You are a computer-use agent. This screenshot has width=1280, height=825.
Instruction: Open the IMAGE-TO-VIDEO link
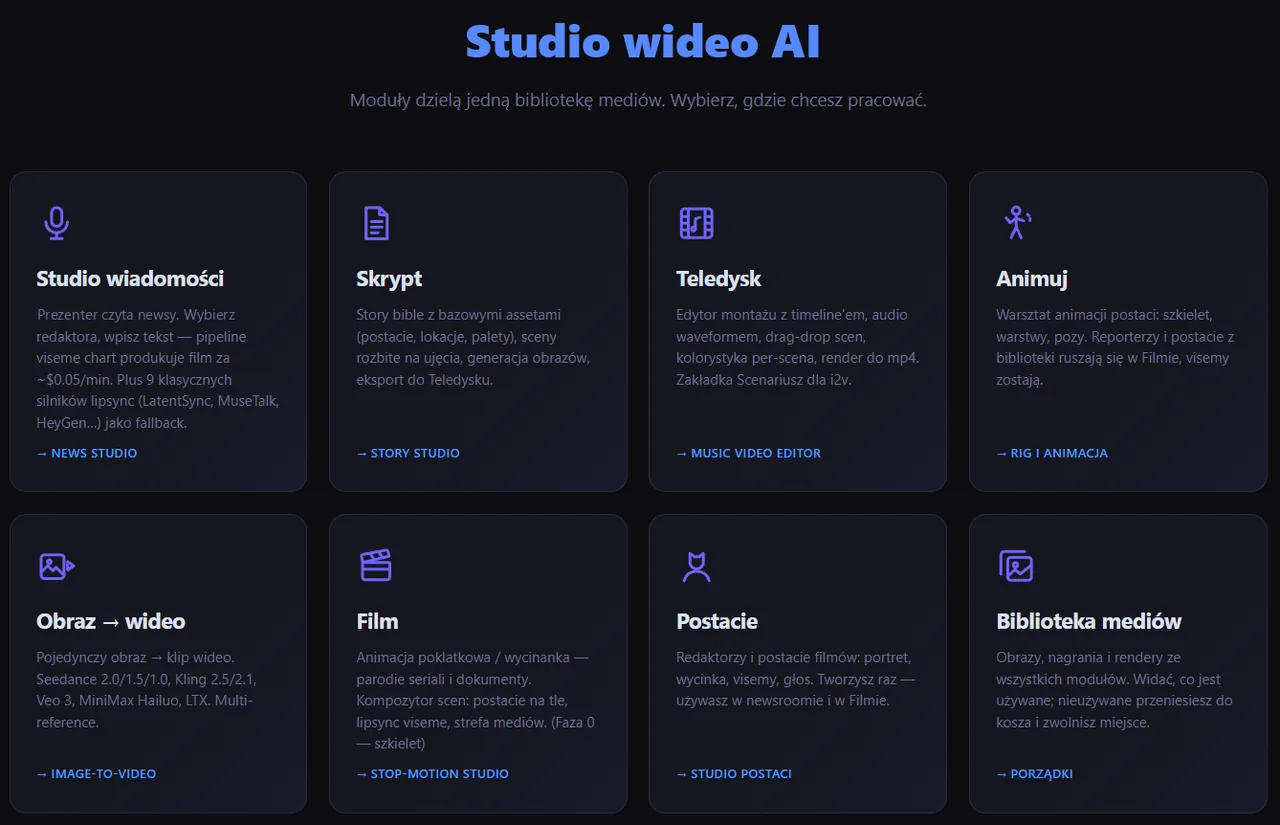click(96, 773)
